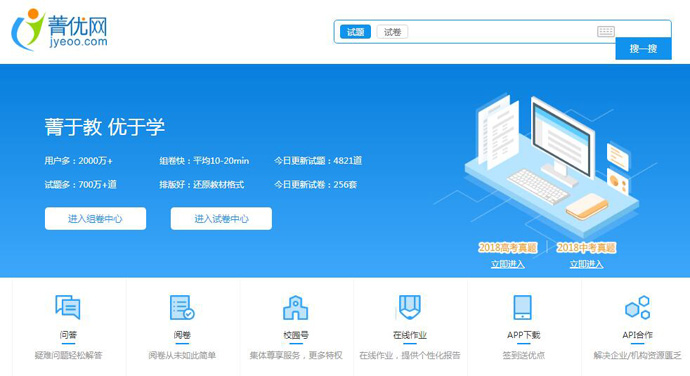Open the on-screen keyboard icon in search box
Image resolution: width=690 pixels, height=376 pixels.
click(x=606, y=31)
